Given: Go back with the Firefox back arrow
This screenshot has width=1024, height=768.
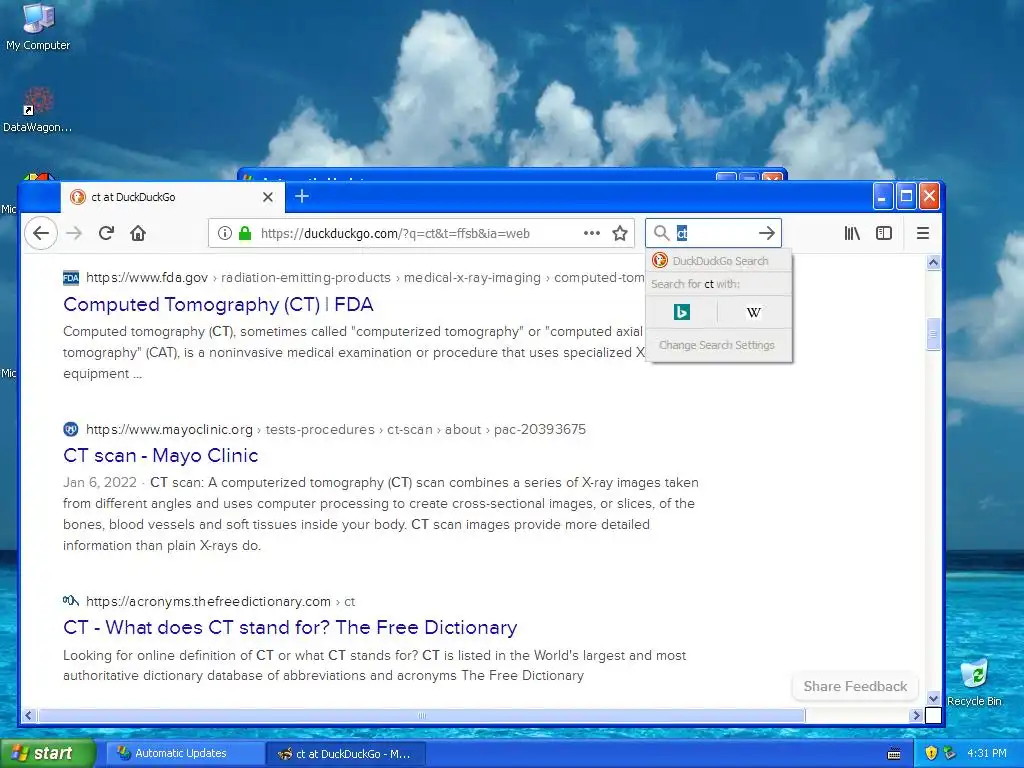Looking at the screenshot, I should coord(40,233).
